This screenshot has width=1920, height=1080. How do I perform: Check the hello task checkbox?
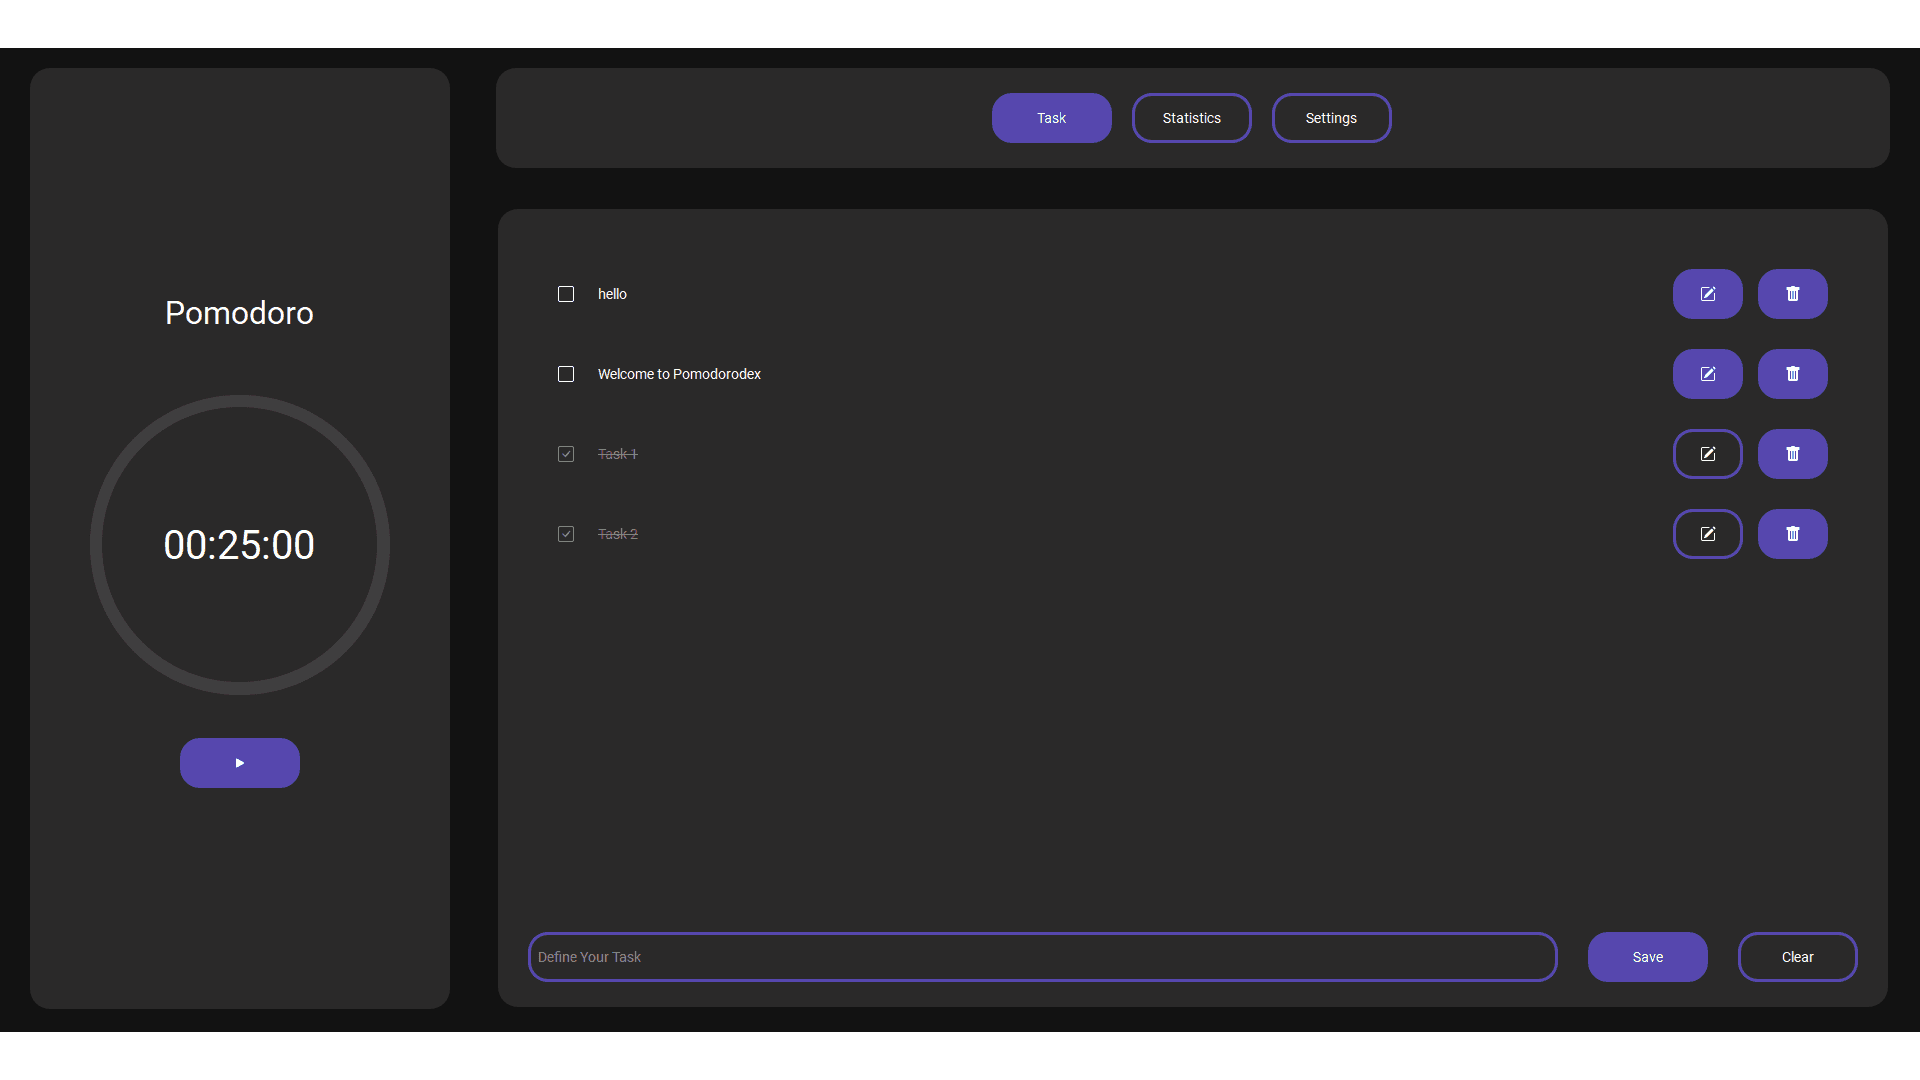(x=566, y=294)
